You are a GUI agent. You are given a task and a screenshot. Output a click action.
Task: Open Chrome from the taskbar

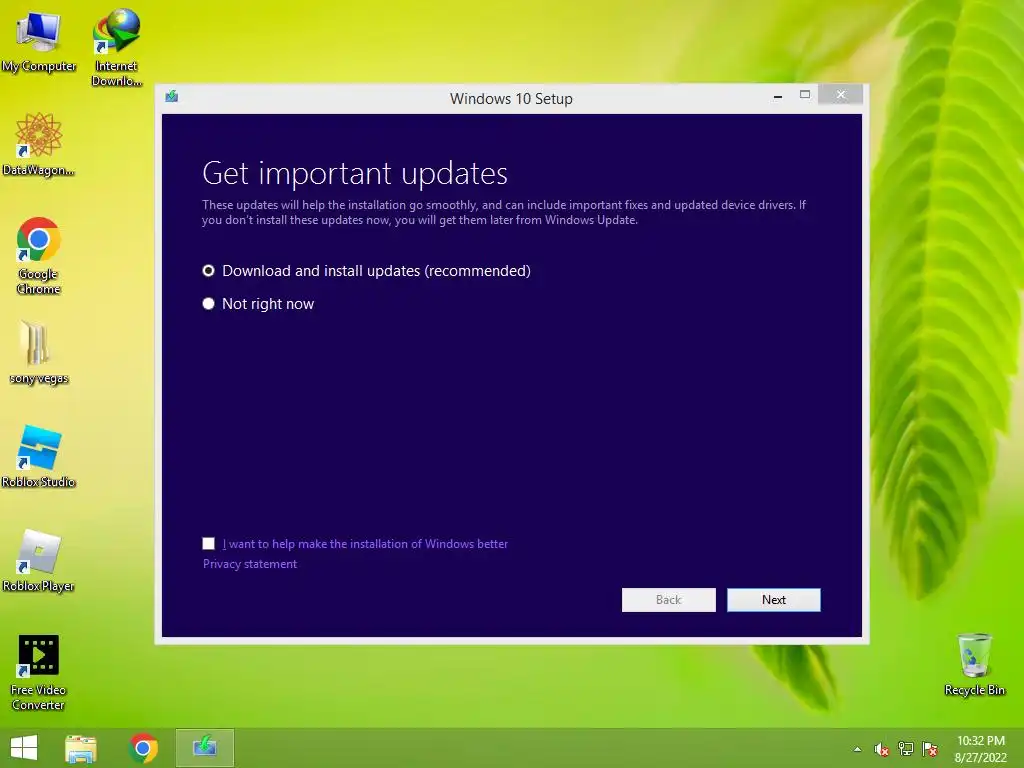[x=143, y=748]
